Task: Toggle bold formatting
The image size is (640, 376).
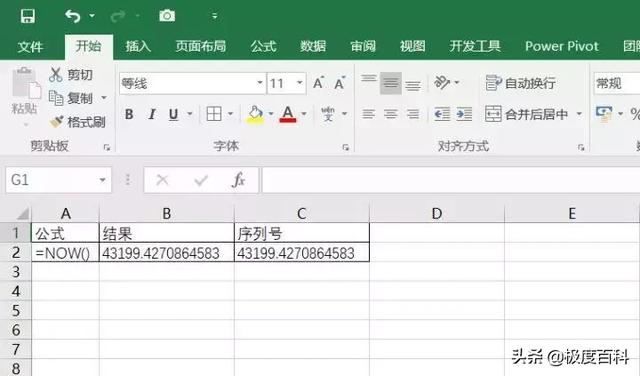Action: coord(129,114)
